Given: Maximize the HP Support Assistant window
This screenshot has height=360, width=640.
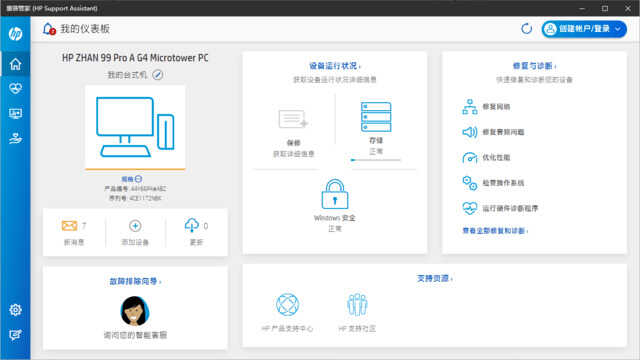Looking at the screenshot, I should 605,8.
